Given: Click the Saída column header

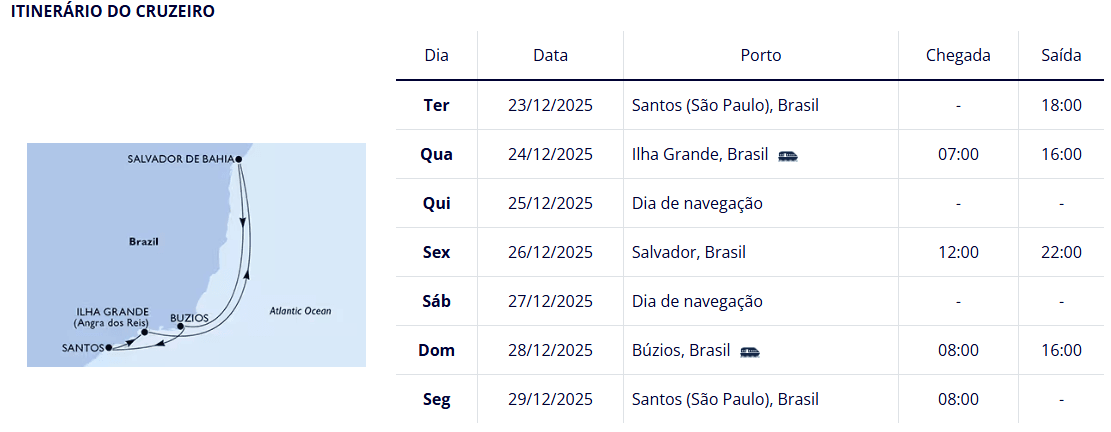Looking at the screenshot, I should pos(1061,55).
